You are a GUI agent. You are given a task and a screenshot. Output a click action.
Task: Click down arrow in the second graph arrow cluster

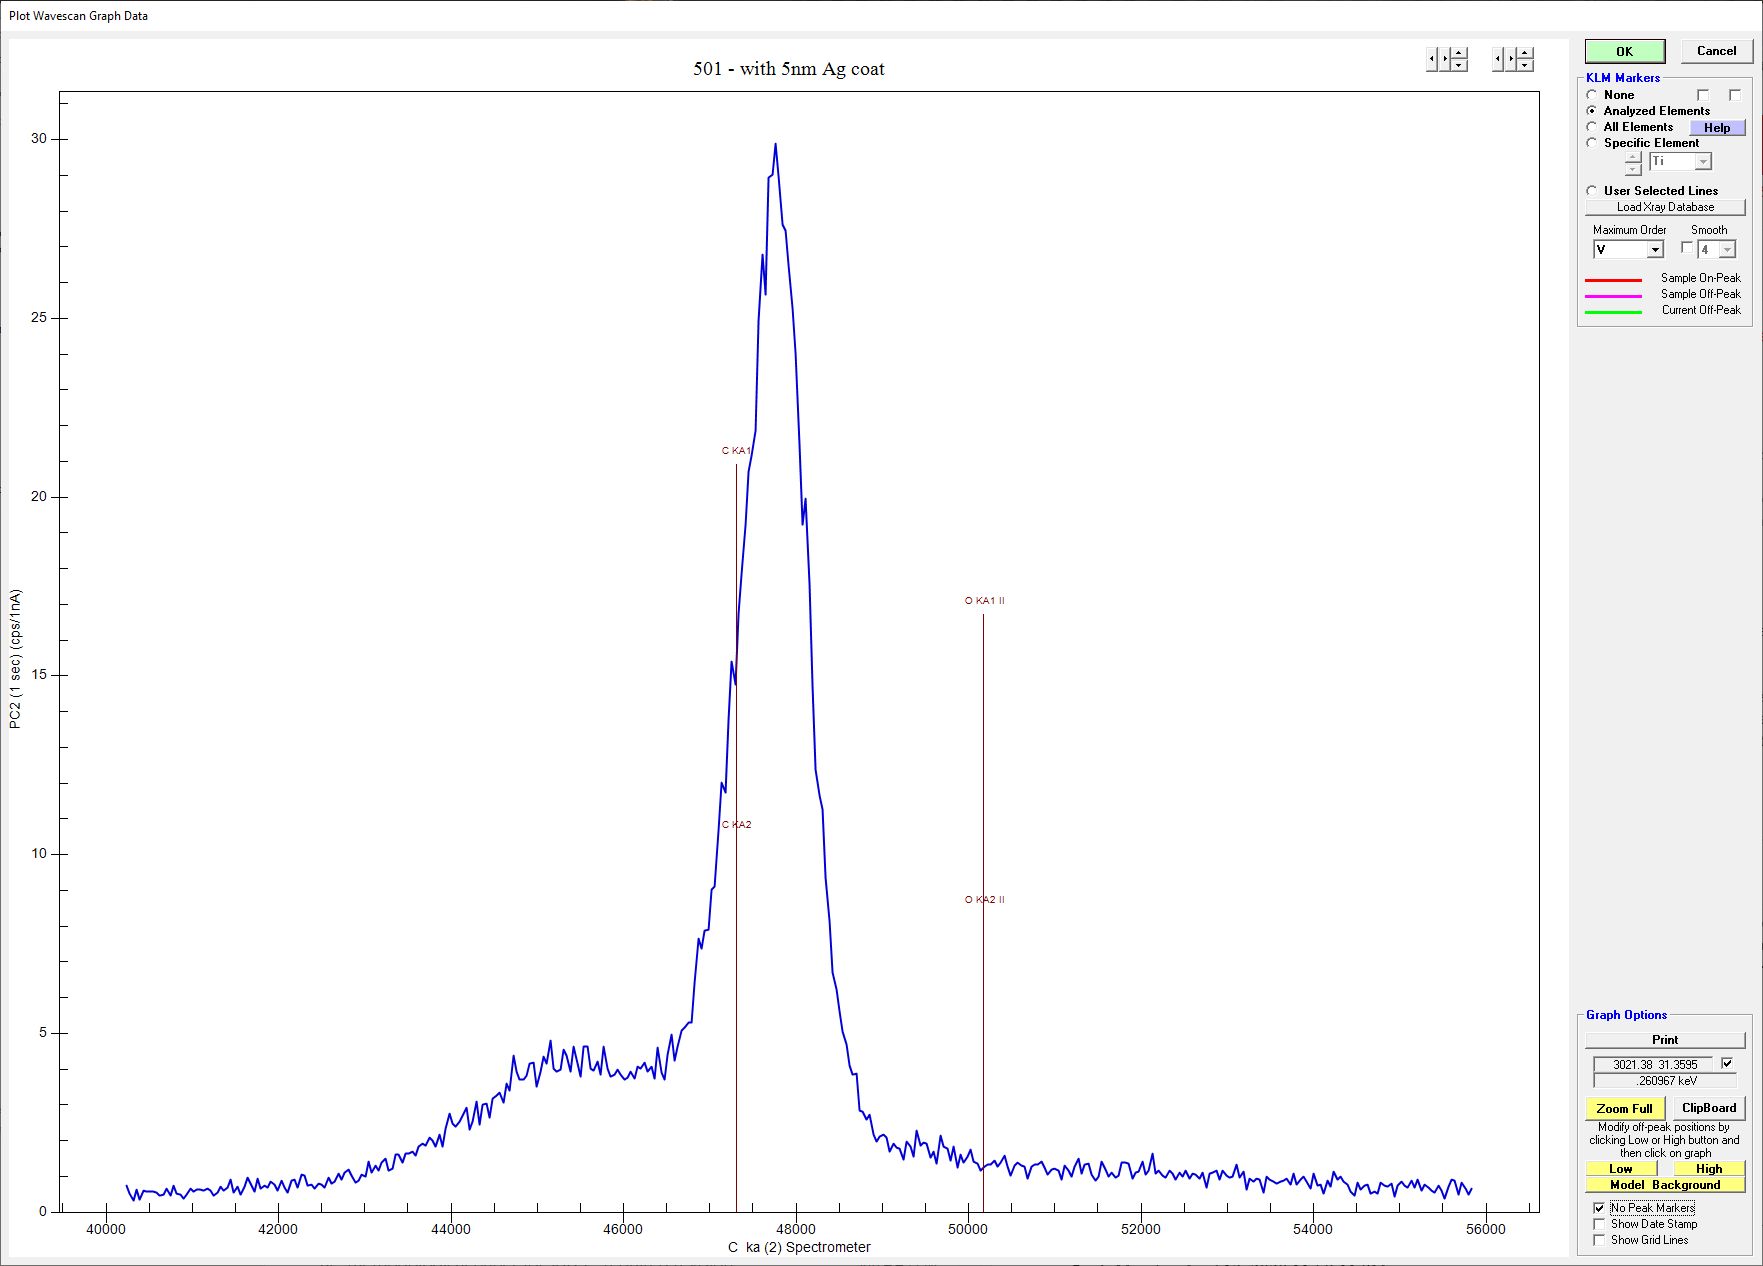(x=1525, y=65)
